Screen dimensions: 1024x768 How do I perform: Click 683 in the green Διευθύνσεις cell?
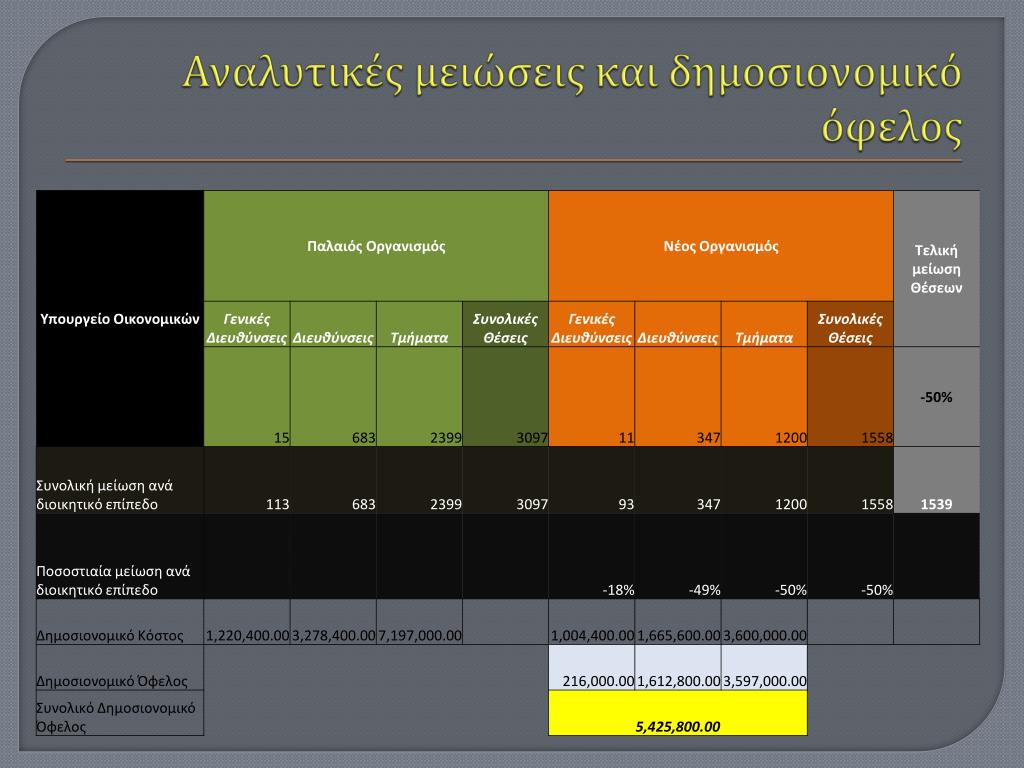point(364,438)
